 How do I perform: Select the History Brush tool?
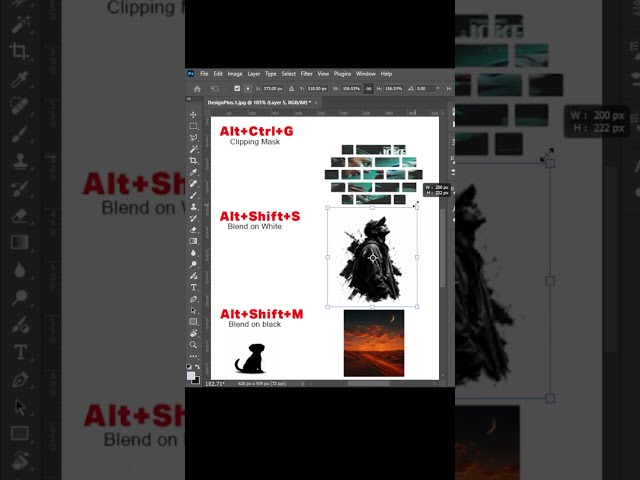click(193, 218)
